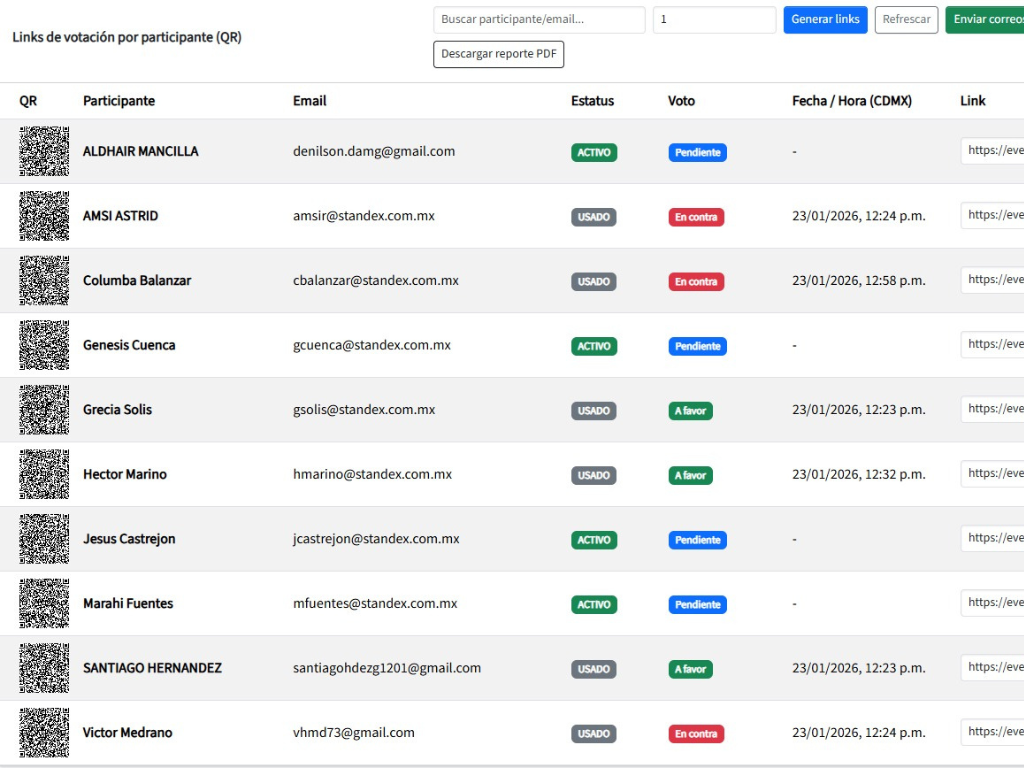
Task: Click the A favor badge for SANTIAGO HERNANDEZ
Action: 690,669
